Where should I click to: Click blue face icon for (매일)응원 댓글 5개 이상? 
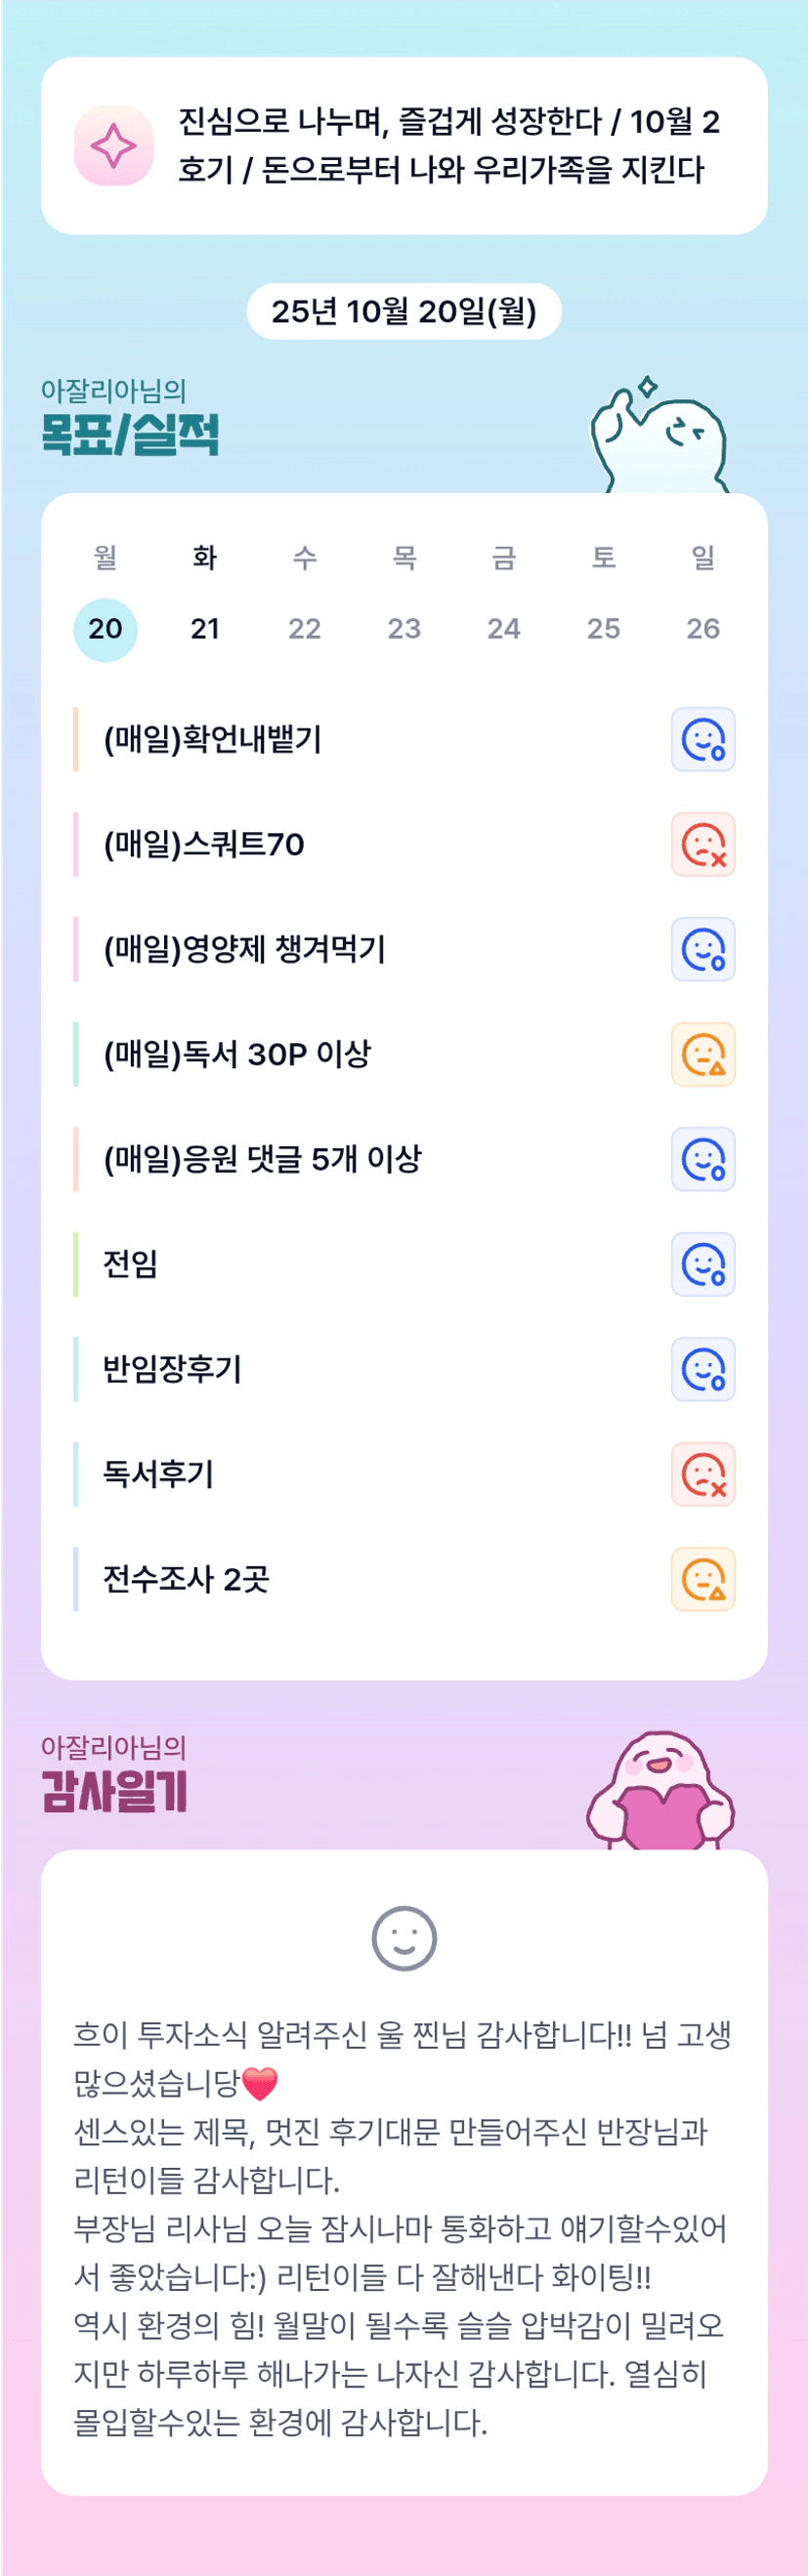tap(703, 1159)
